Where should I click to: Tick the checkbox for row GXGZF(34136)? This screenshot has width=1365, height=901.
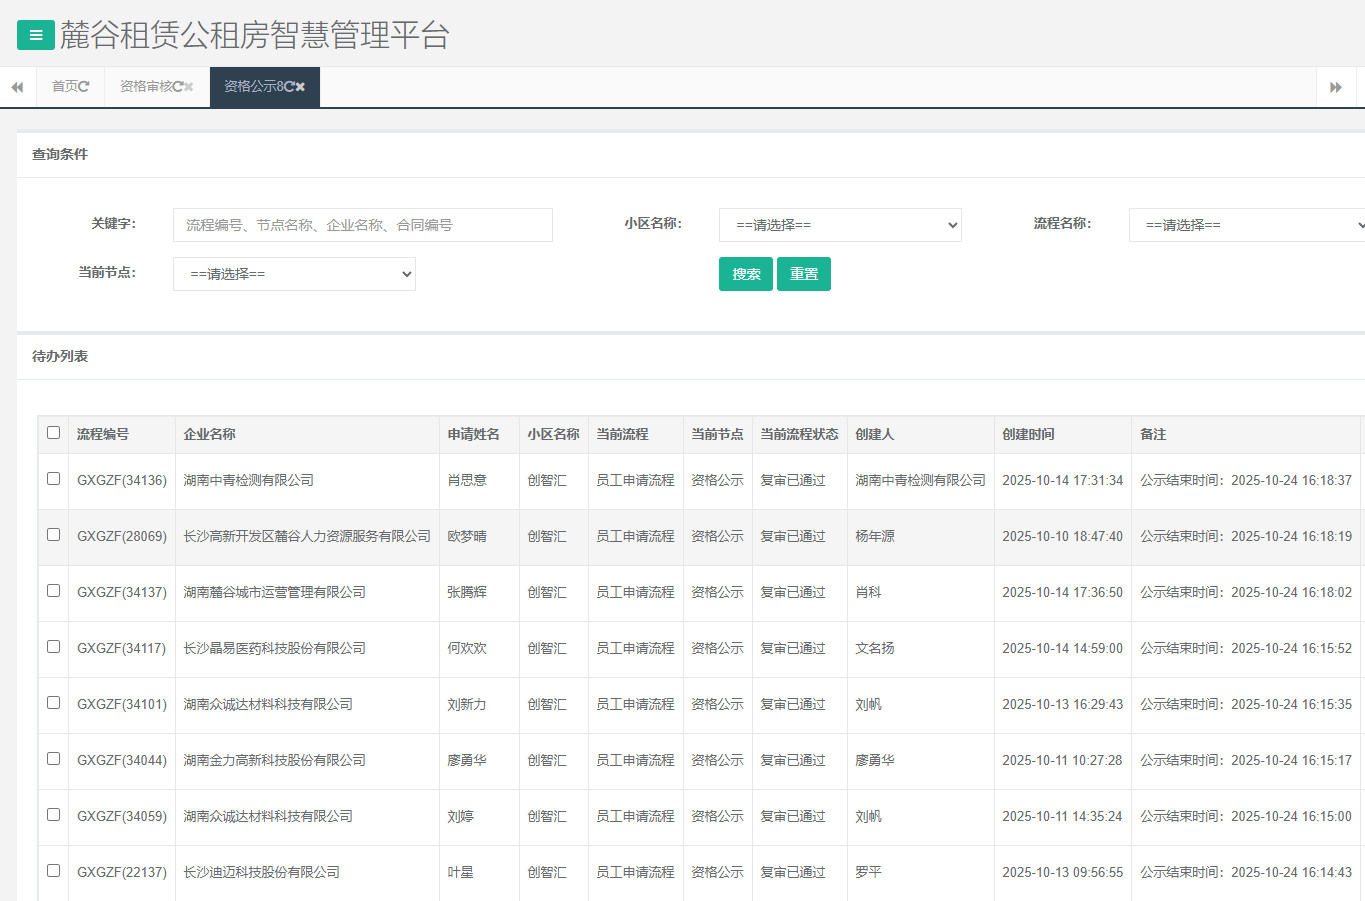tap(54, 479)
